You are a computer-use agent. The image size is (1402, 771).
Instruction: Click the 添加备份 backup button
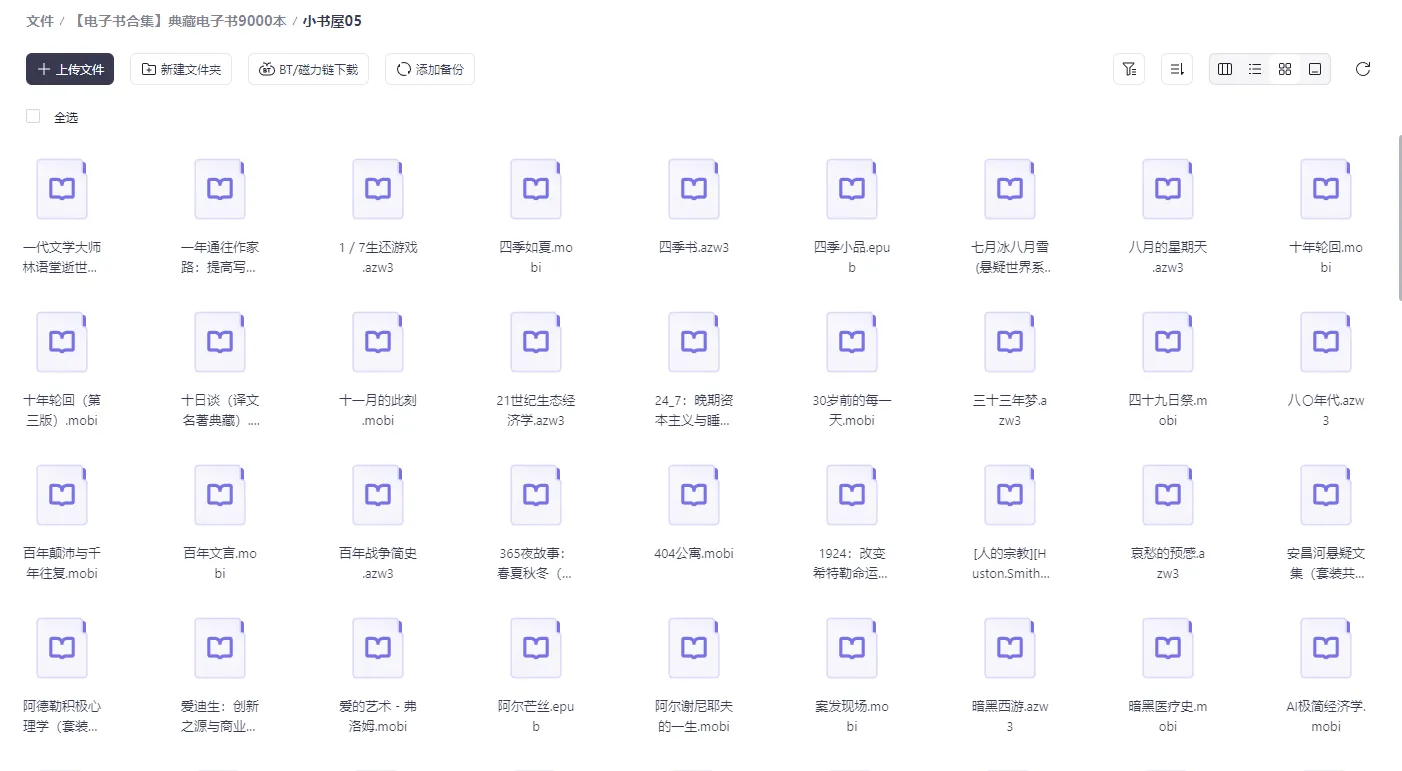(430, 69)
